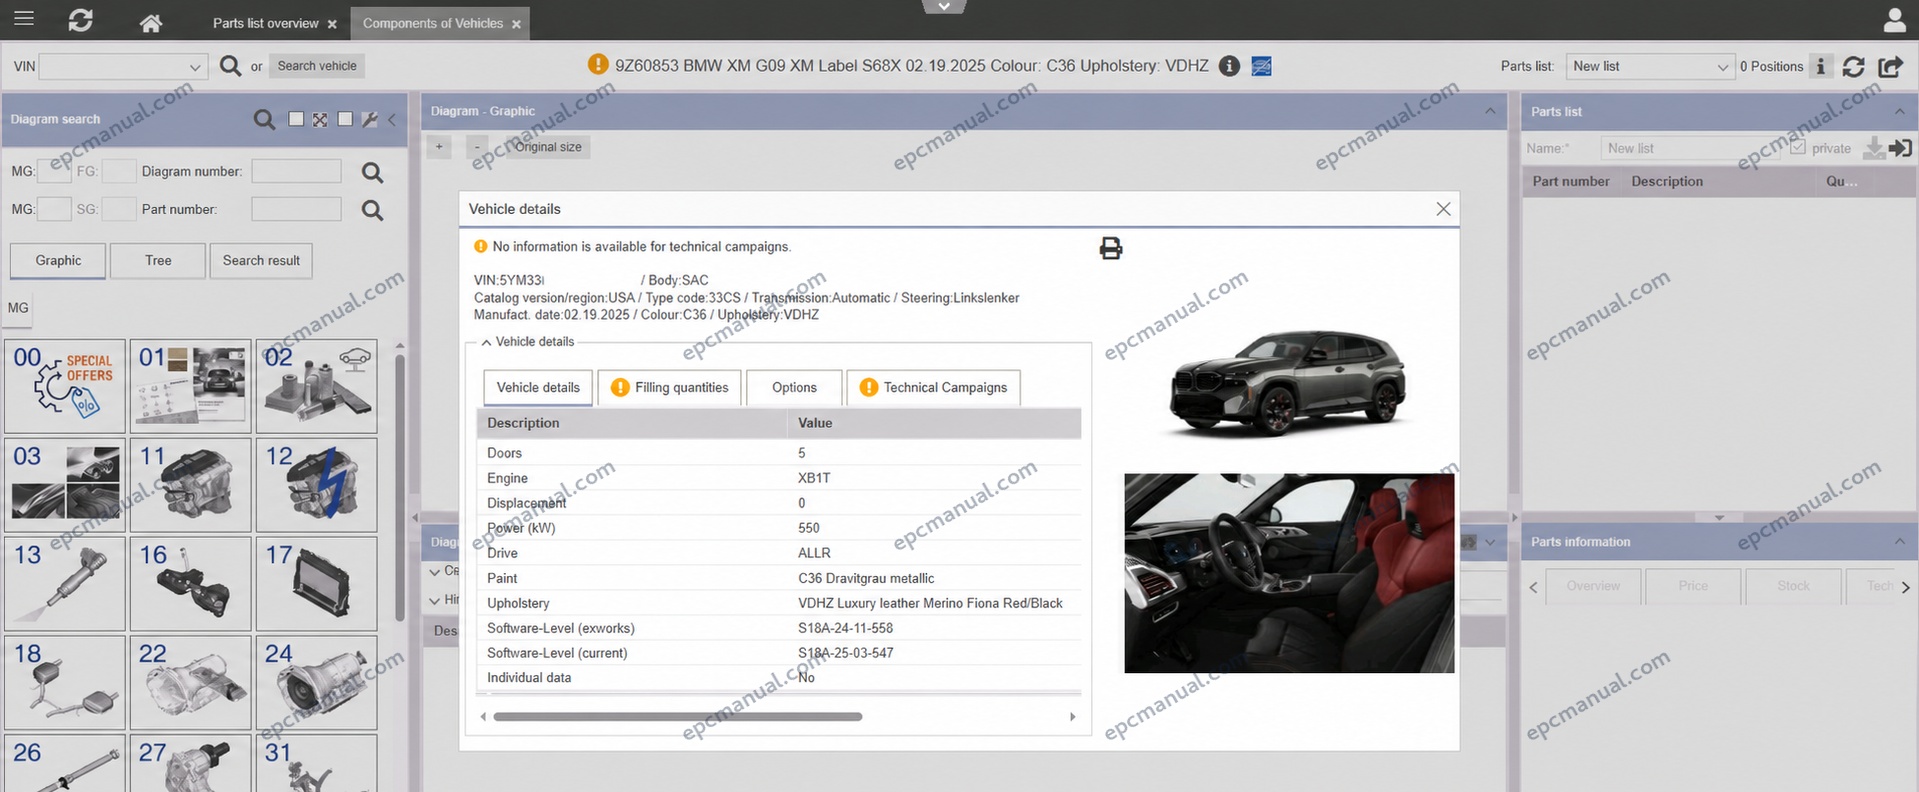1919x792 pixels.
Task: Click the Search vehicle button
Action: (317, 66)
